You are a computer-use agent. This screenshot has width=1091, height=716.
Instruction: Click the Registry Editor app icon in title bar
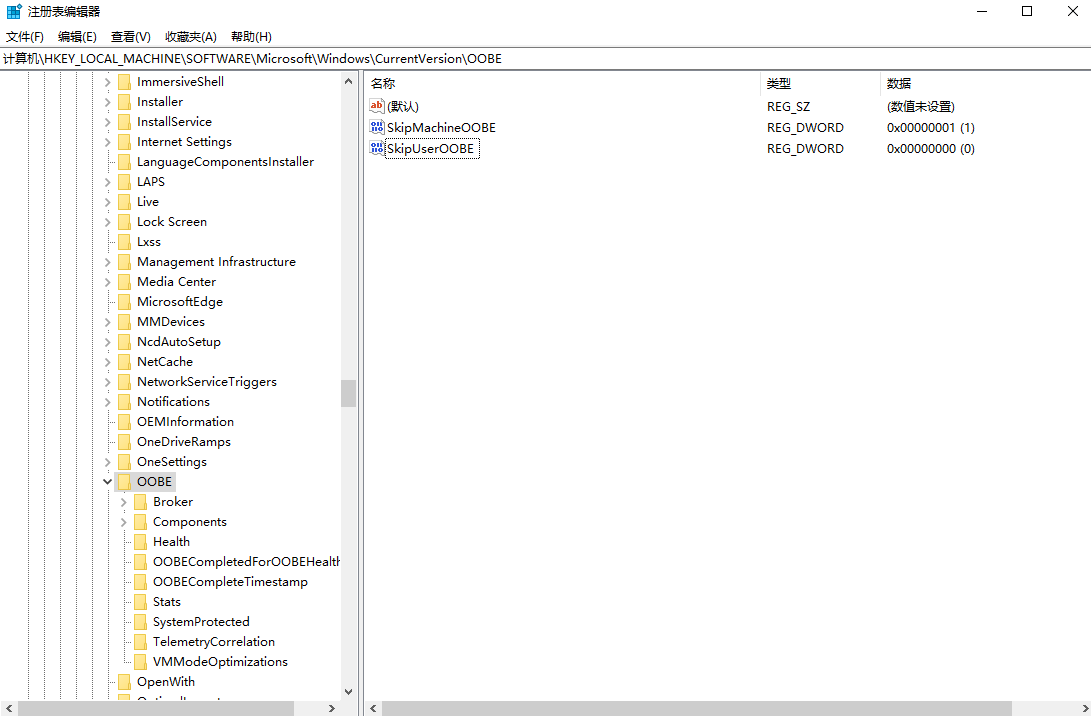[x=14, y=12]
